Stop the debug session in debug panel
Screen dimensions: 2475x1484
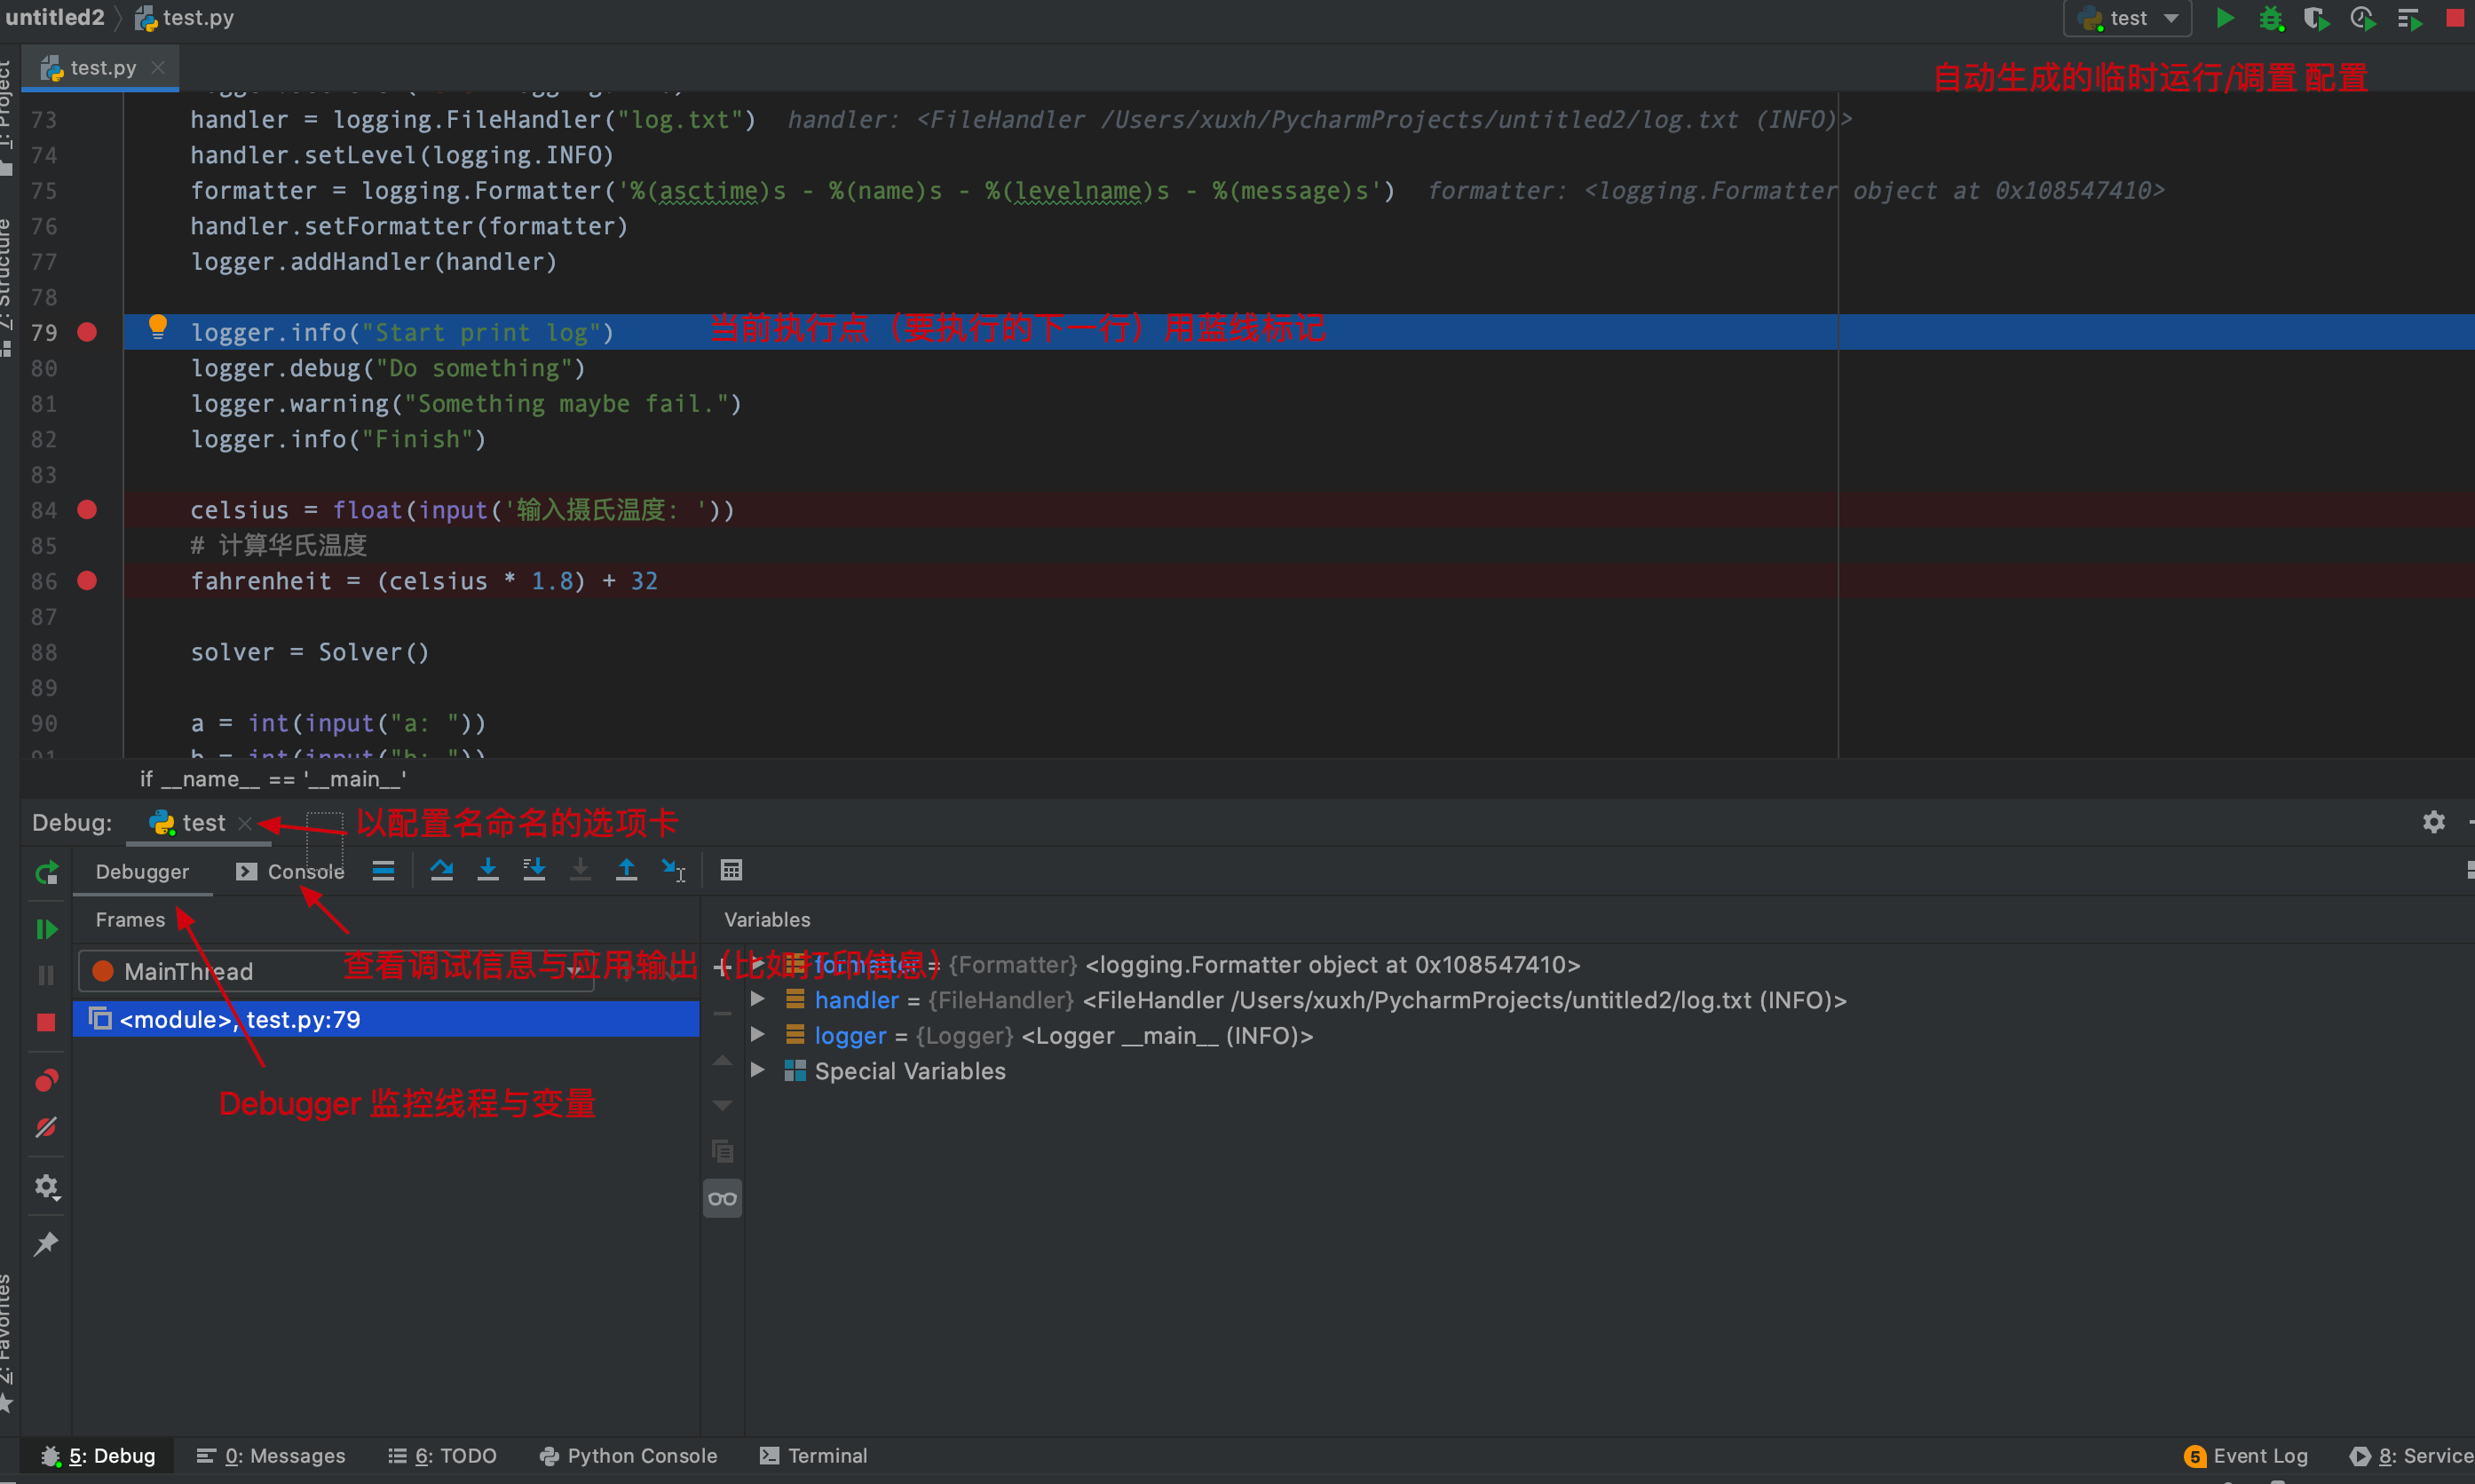tap(46, 1022)
